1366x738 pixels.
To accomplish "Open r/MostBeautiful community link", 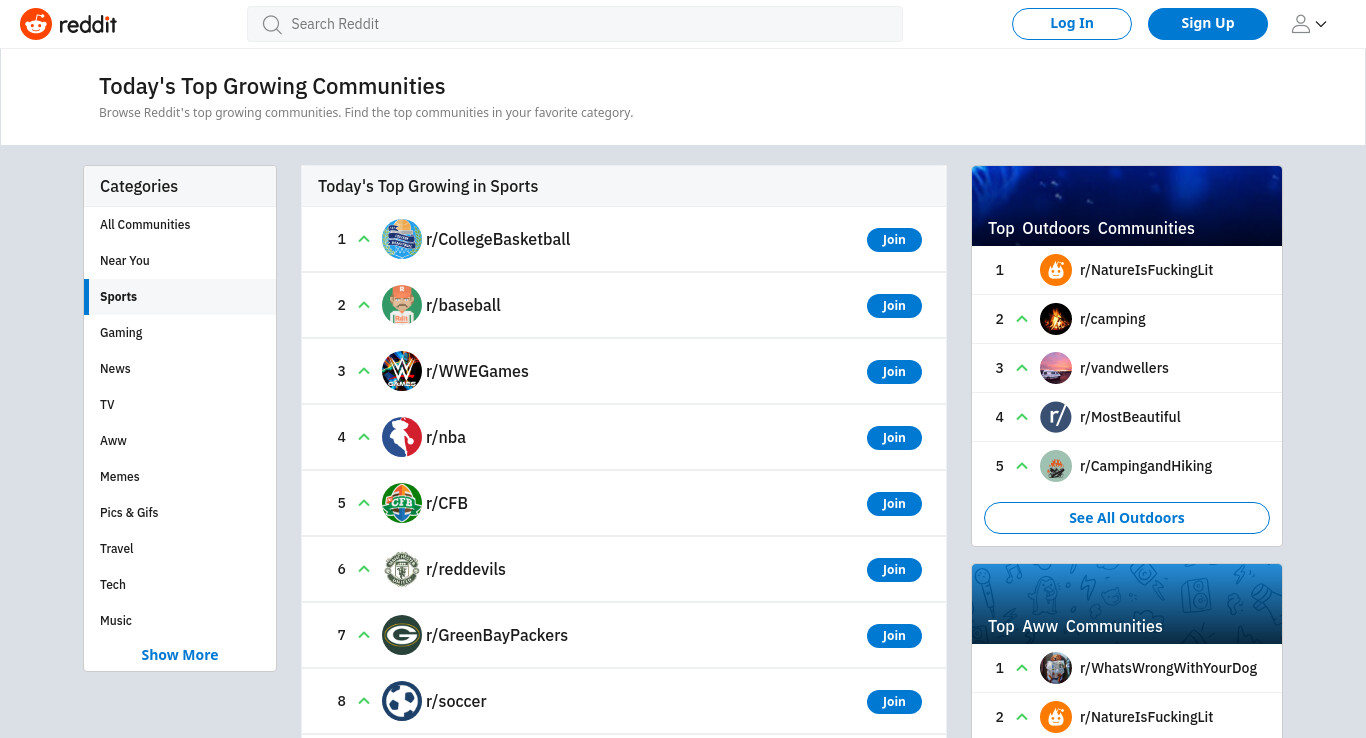I will (1130, 417).
